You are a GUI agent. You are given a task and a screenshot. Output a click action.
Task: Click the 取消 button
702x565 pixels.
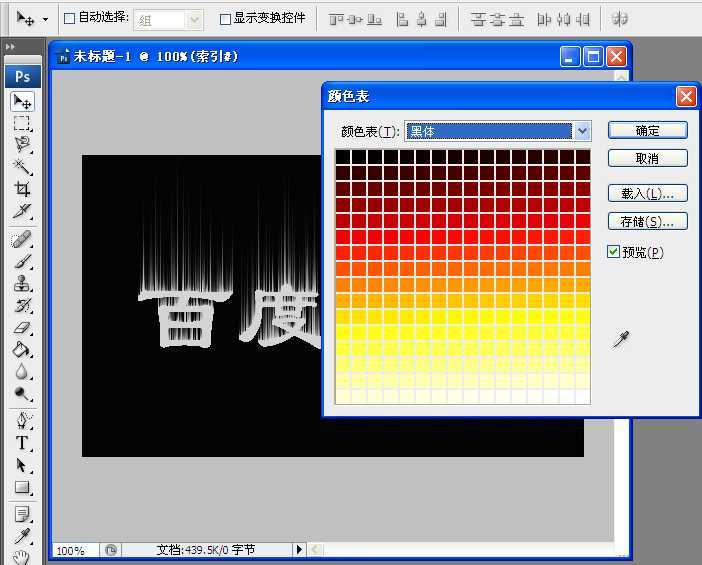tap(647, 158)
